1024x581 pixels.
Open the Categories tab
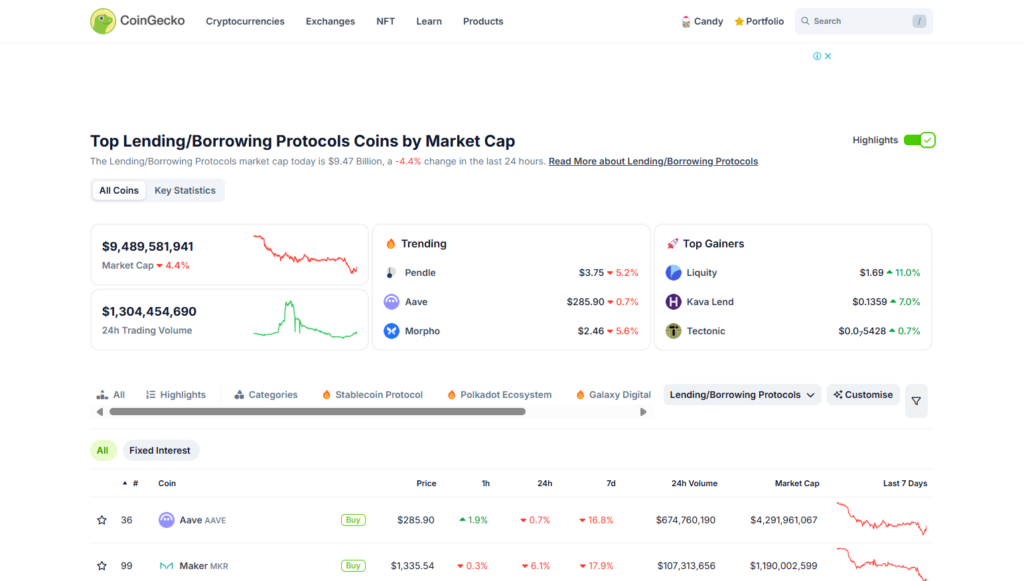(x=266, y=394)
